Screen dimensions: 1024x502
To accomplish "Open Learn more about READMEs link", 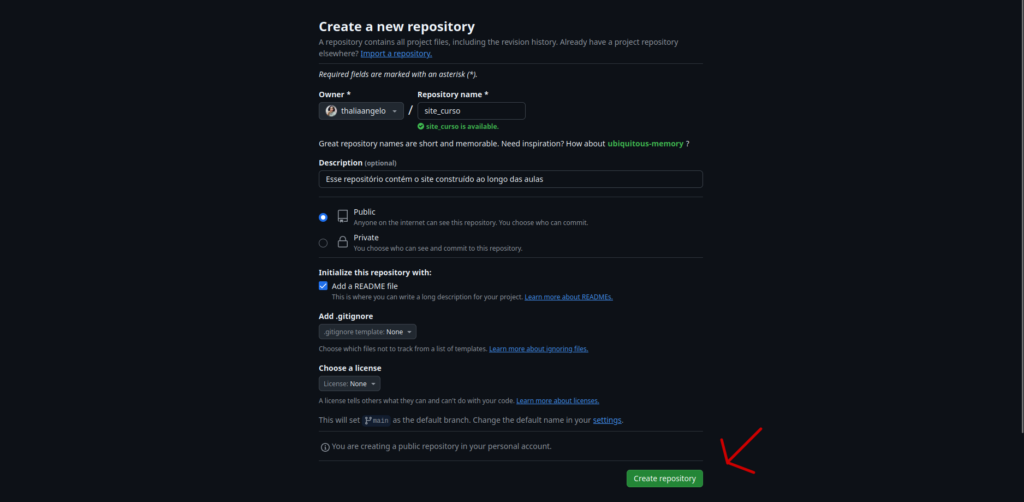I will pos(569,297).
